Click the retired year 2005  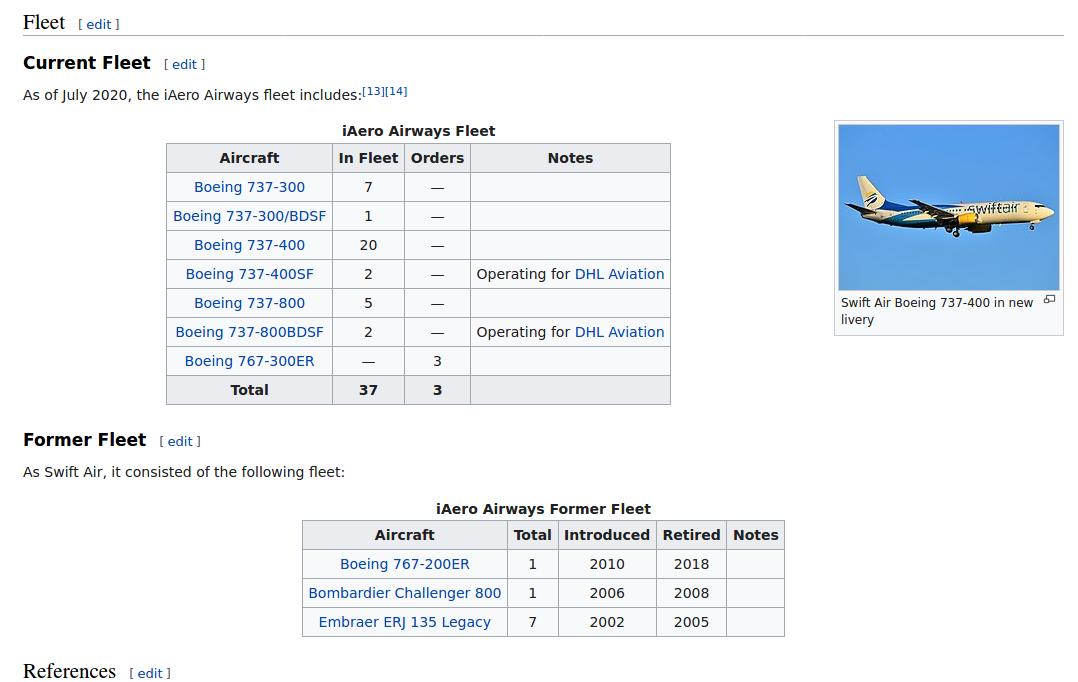[692, 622]
